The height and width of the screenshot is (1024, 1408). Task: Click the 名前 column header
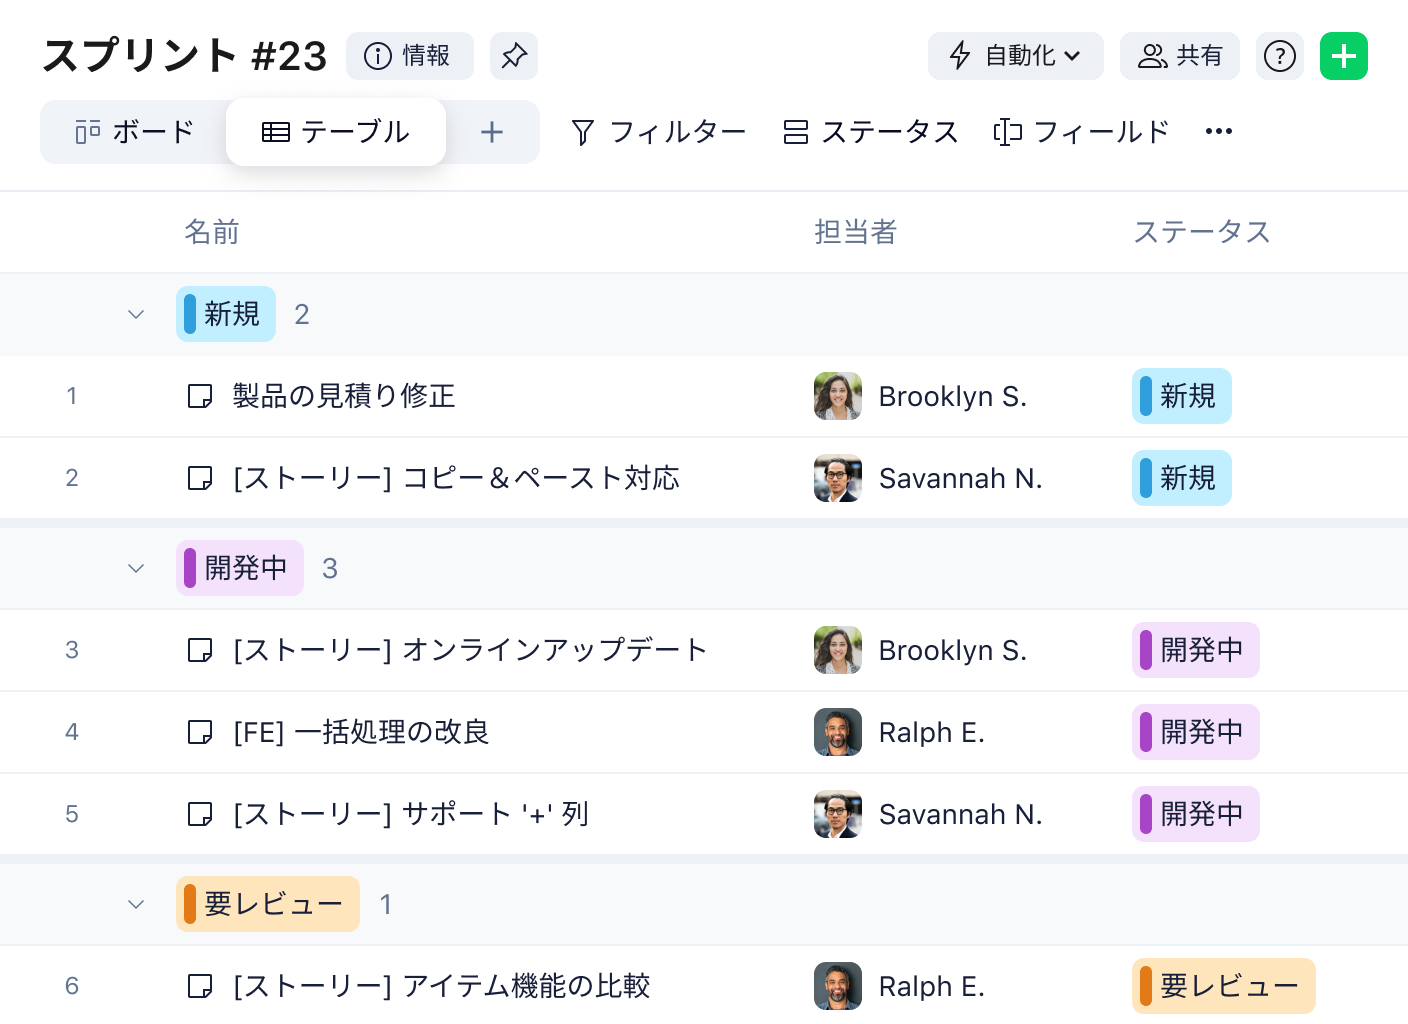pos(212,232)
